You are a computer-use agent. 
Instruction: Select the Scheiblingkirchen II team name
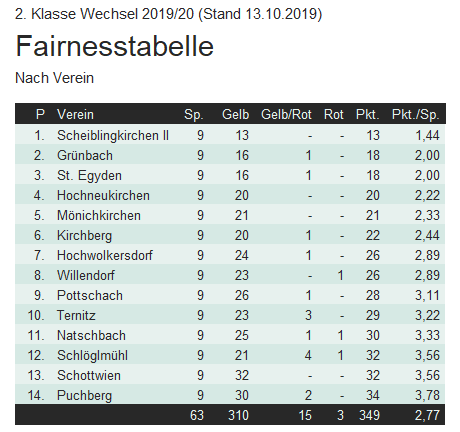coord(113,135)
